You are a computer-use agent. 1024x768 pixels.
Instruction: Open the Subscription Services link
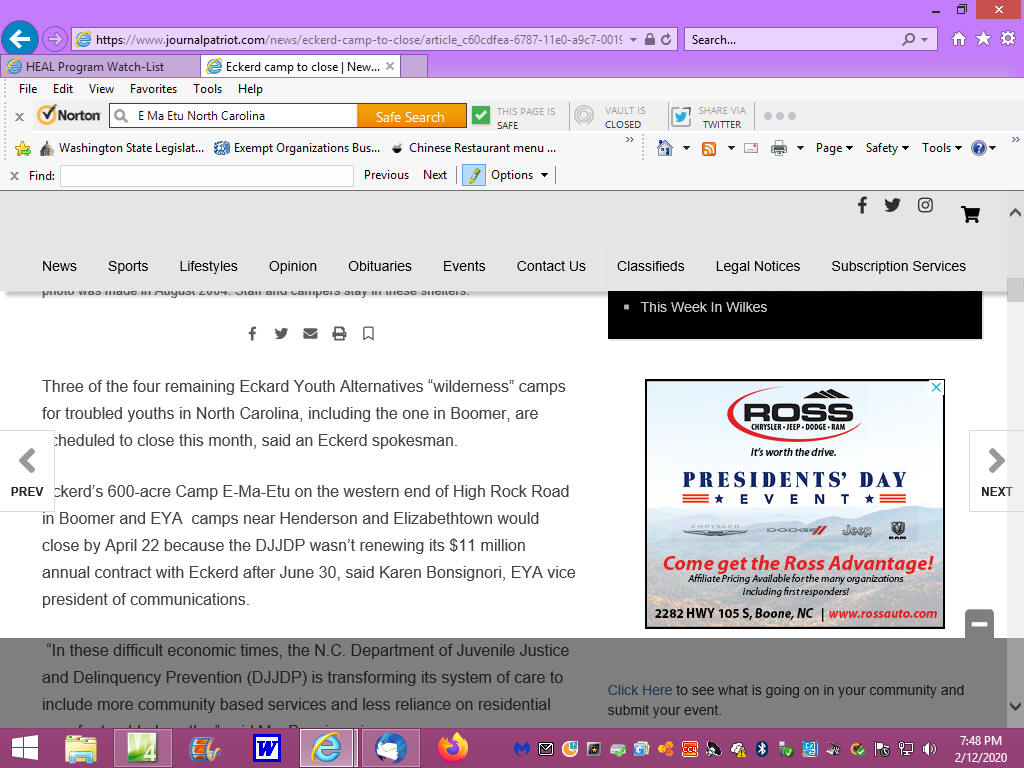click(898, 266)
